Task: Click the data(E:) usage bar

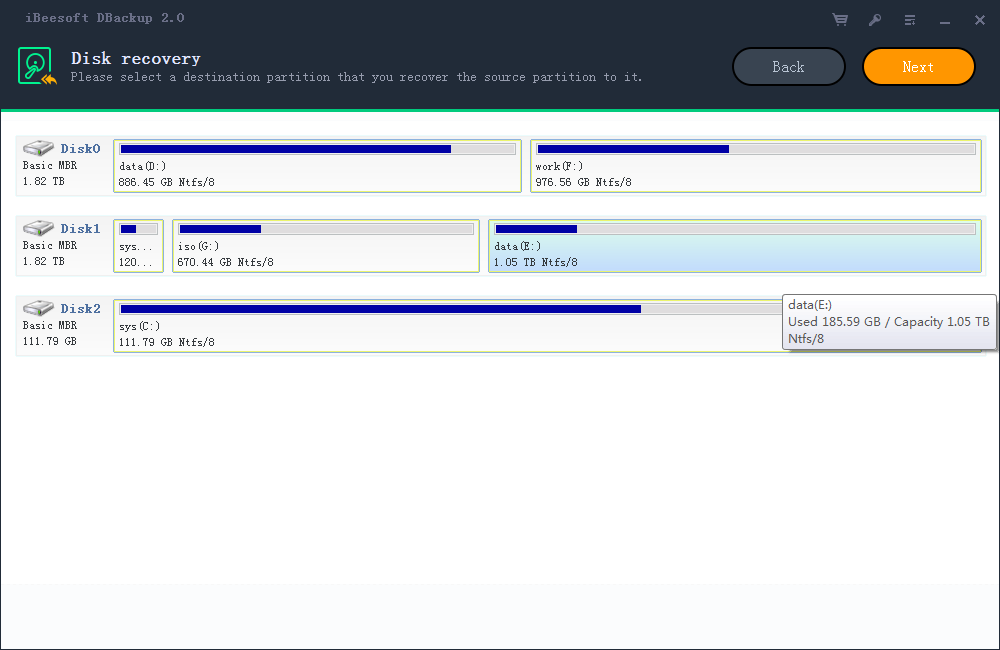Action: [735, 229]
